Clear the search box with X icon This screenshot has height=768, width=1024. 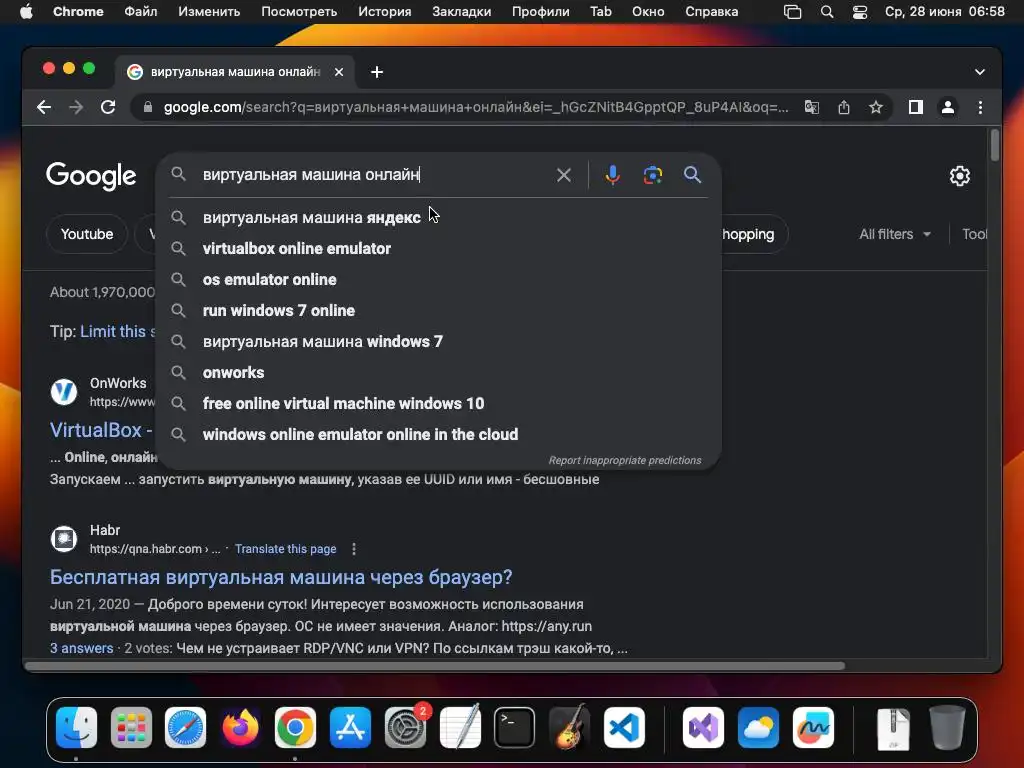pyautogui.click(x=564, y=175)
